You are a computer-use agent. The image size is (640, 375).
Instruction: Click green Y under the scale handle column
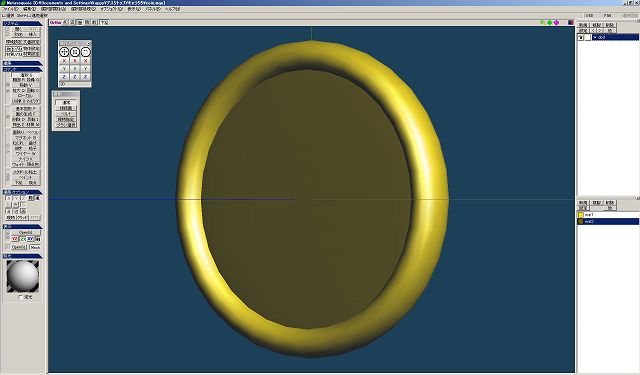point(75,69)
